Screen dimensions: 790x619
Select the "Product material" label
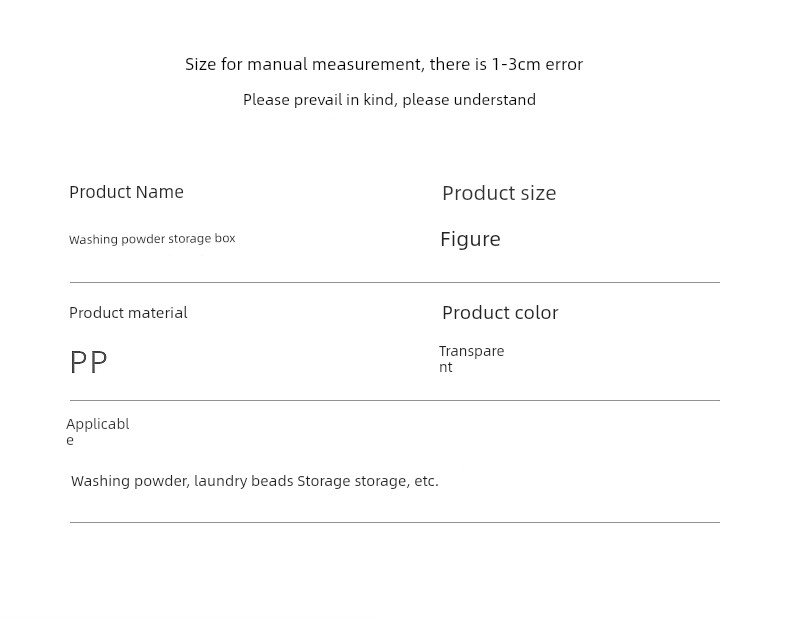(x=128, y=313)
